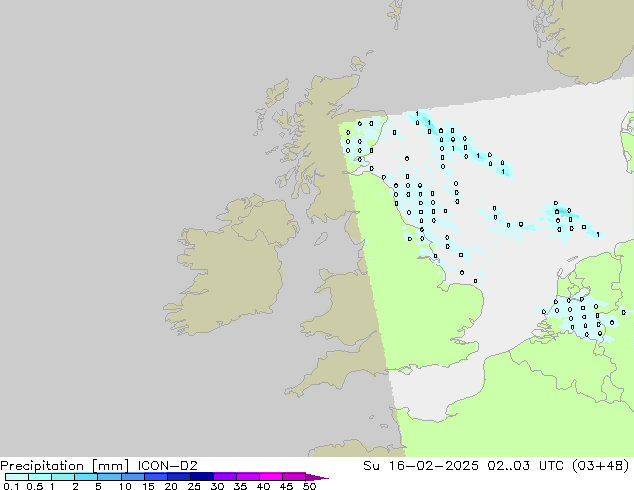Viewport: 634px width, 490px height.
Task: Select the 45–50 mm magenta legend swatch
Action: tap(294, 477)
